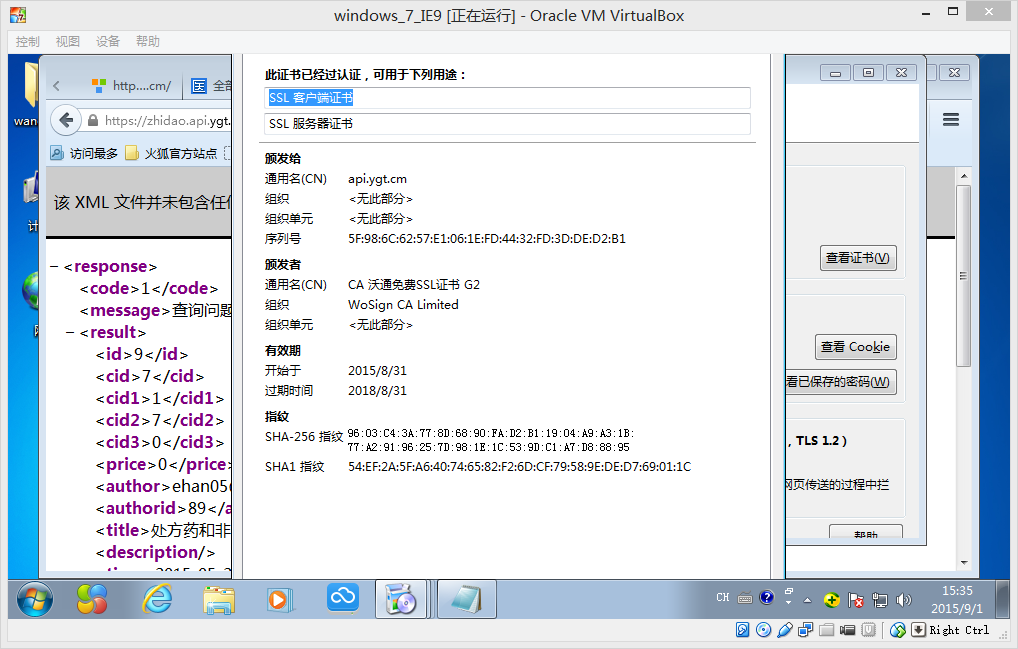Click VirtualBox hard disk activity indicator

point(743,630)
